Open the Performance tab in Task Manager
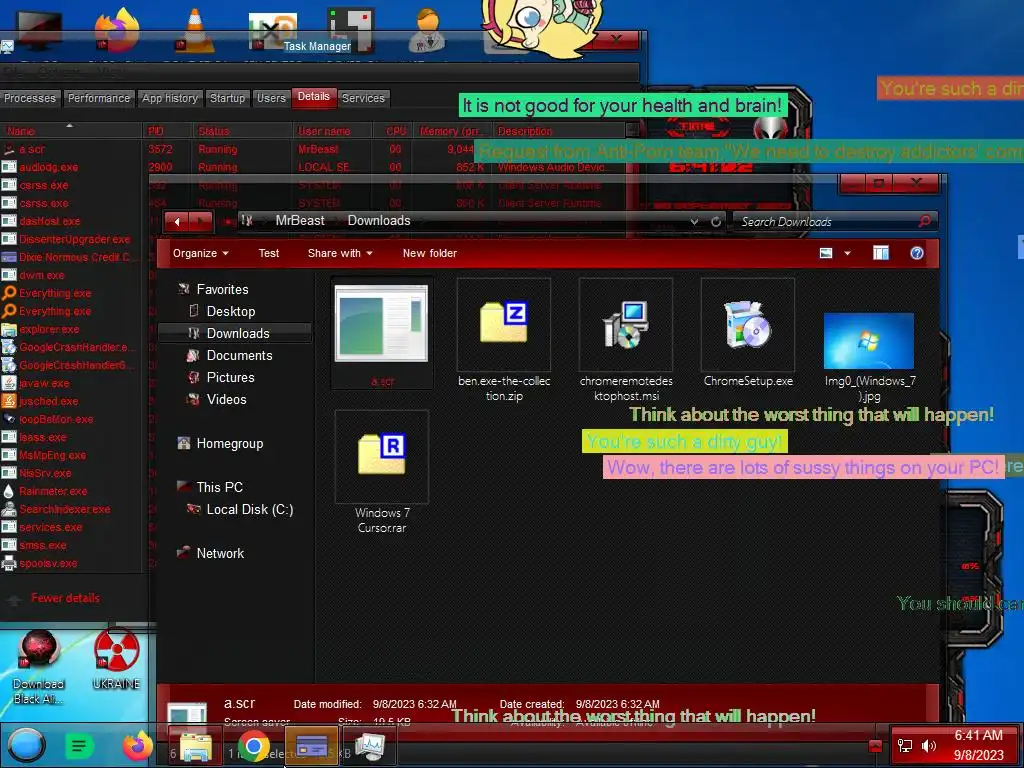This screenshot has height=768, width=1024. coord(99,98)
